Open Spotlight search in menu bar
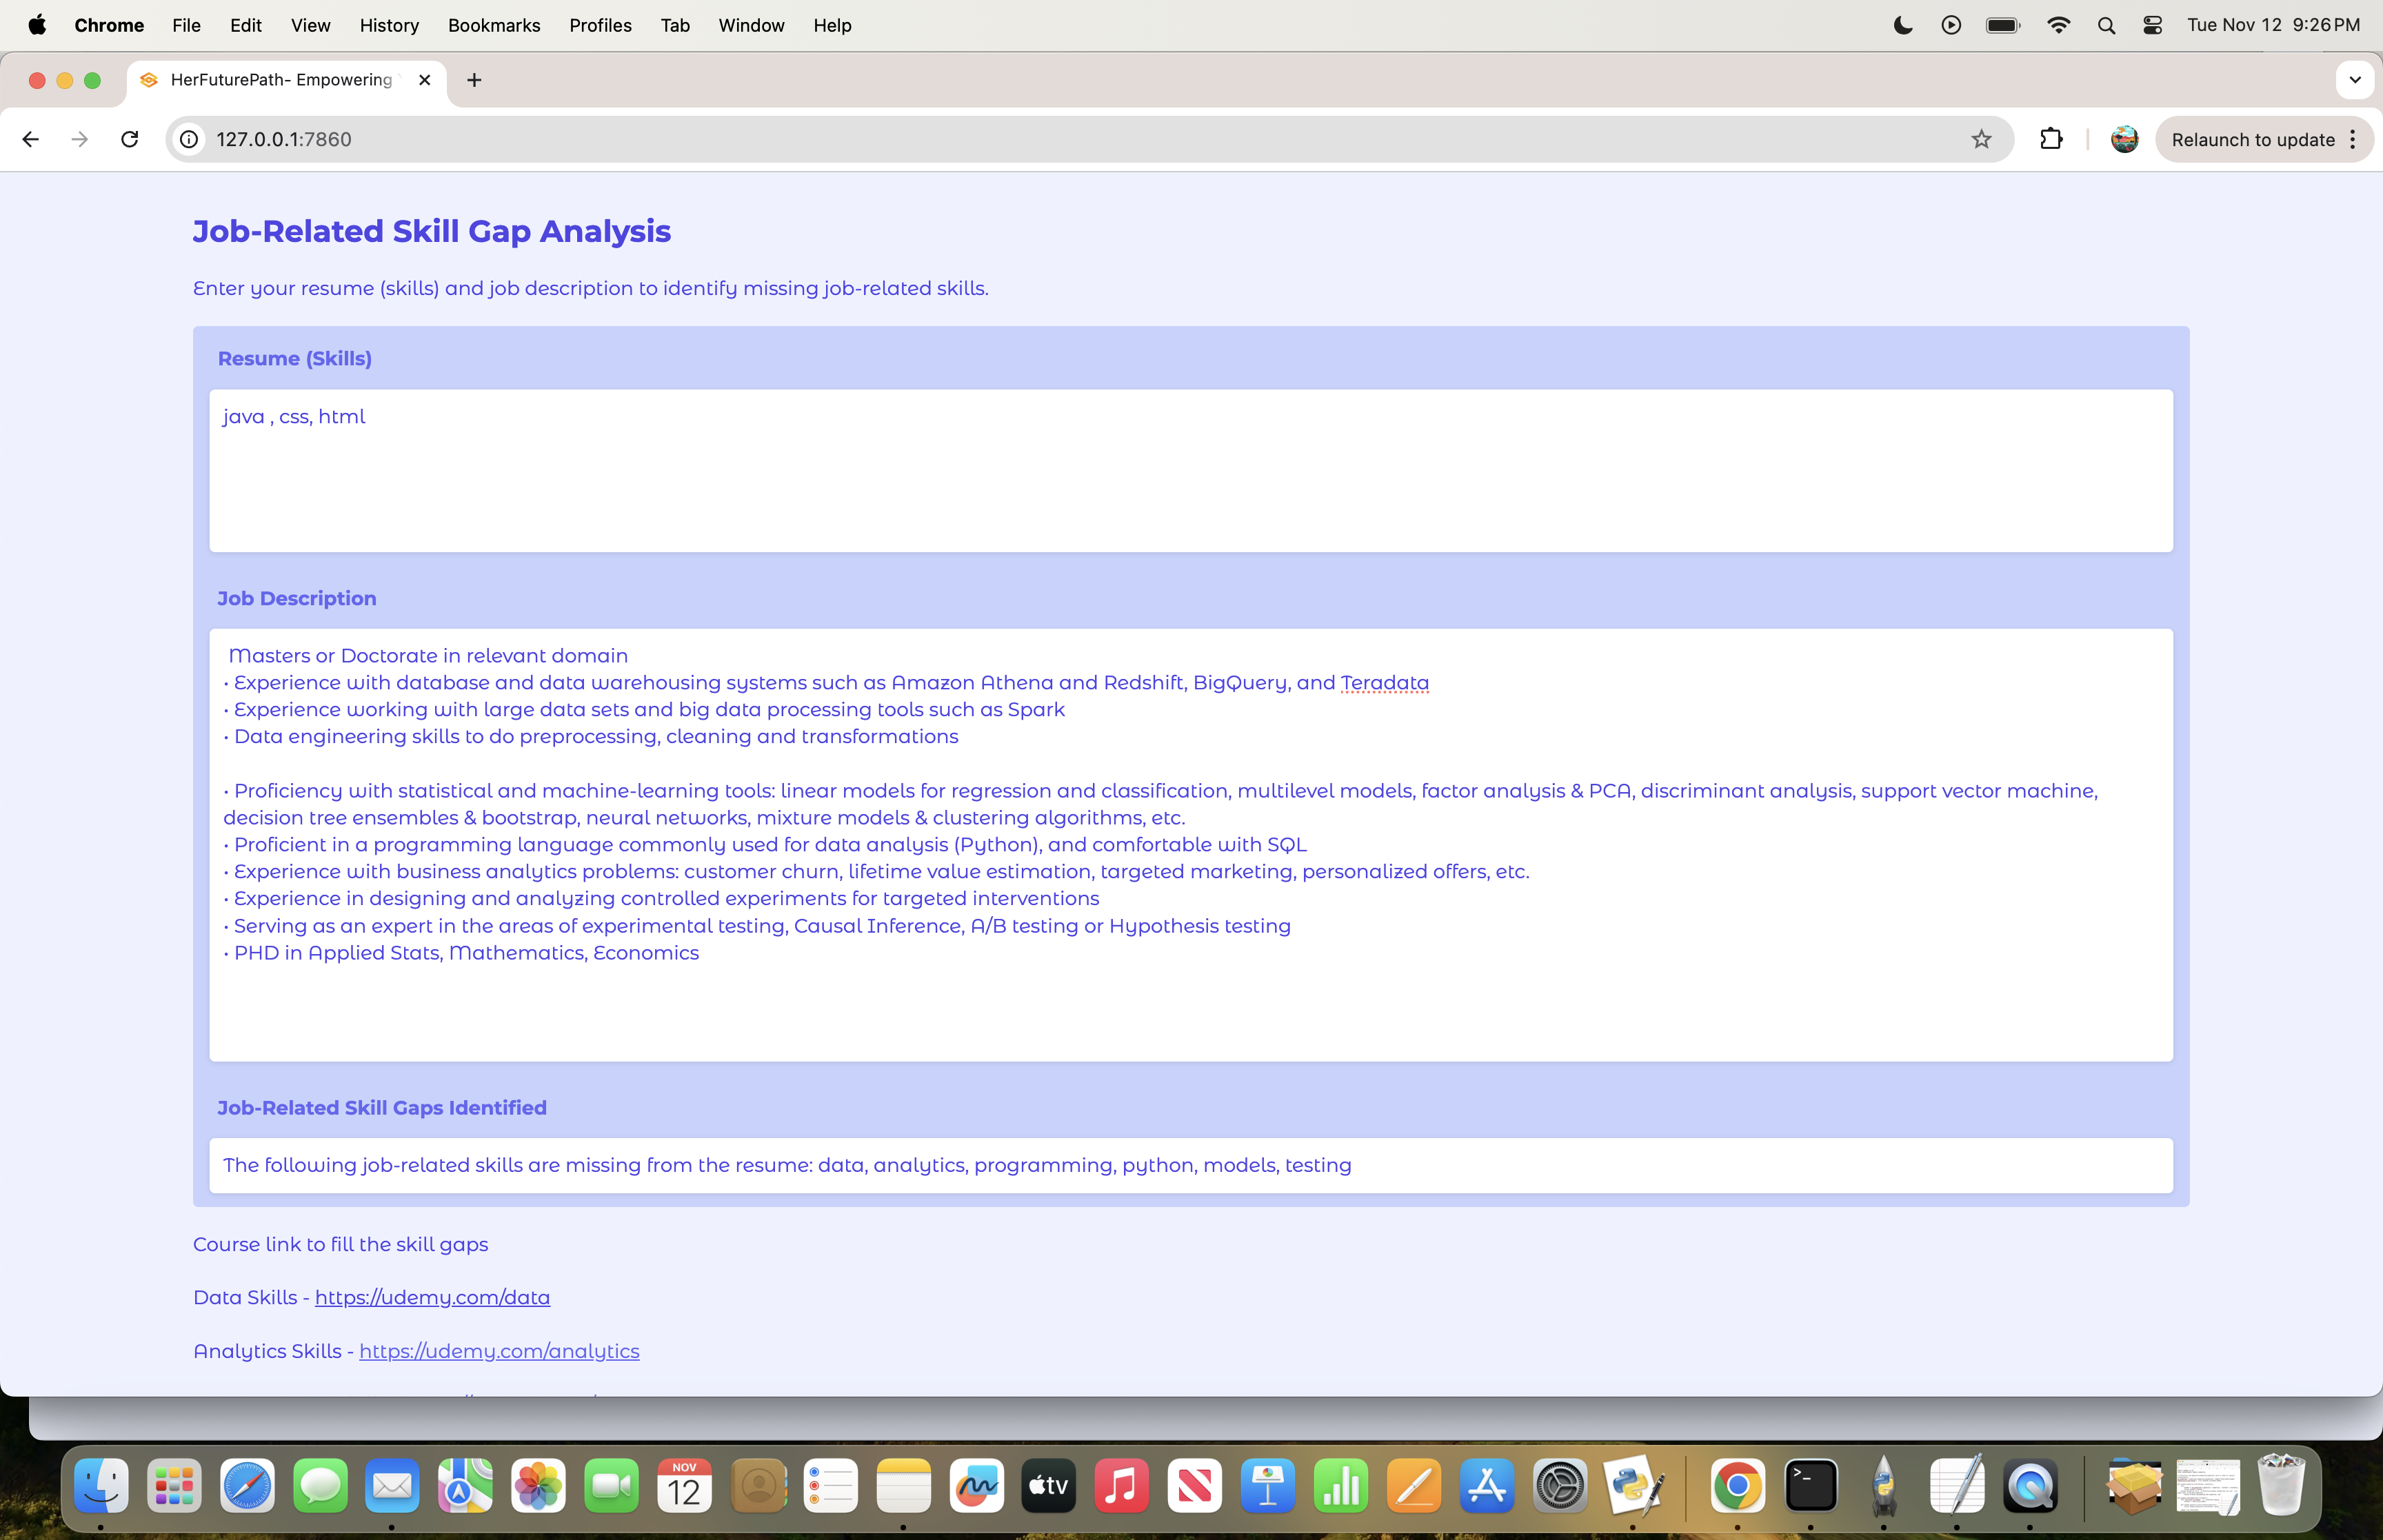This screenshot has width=2383, height=1540. (x=2106, y=25)
